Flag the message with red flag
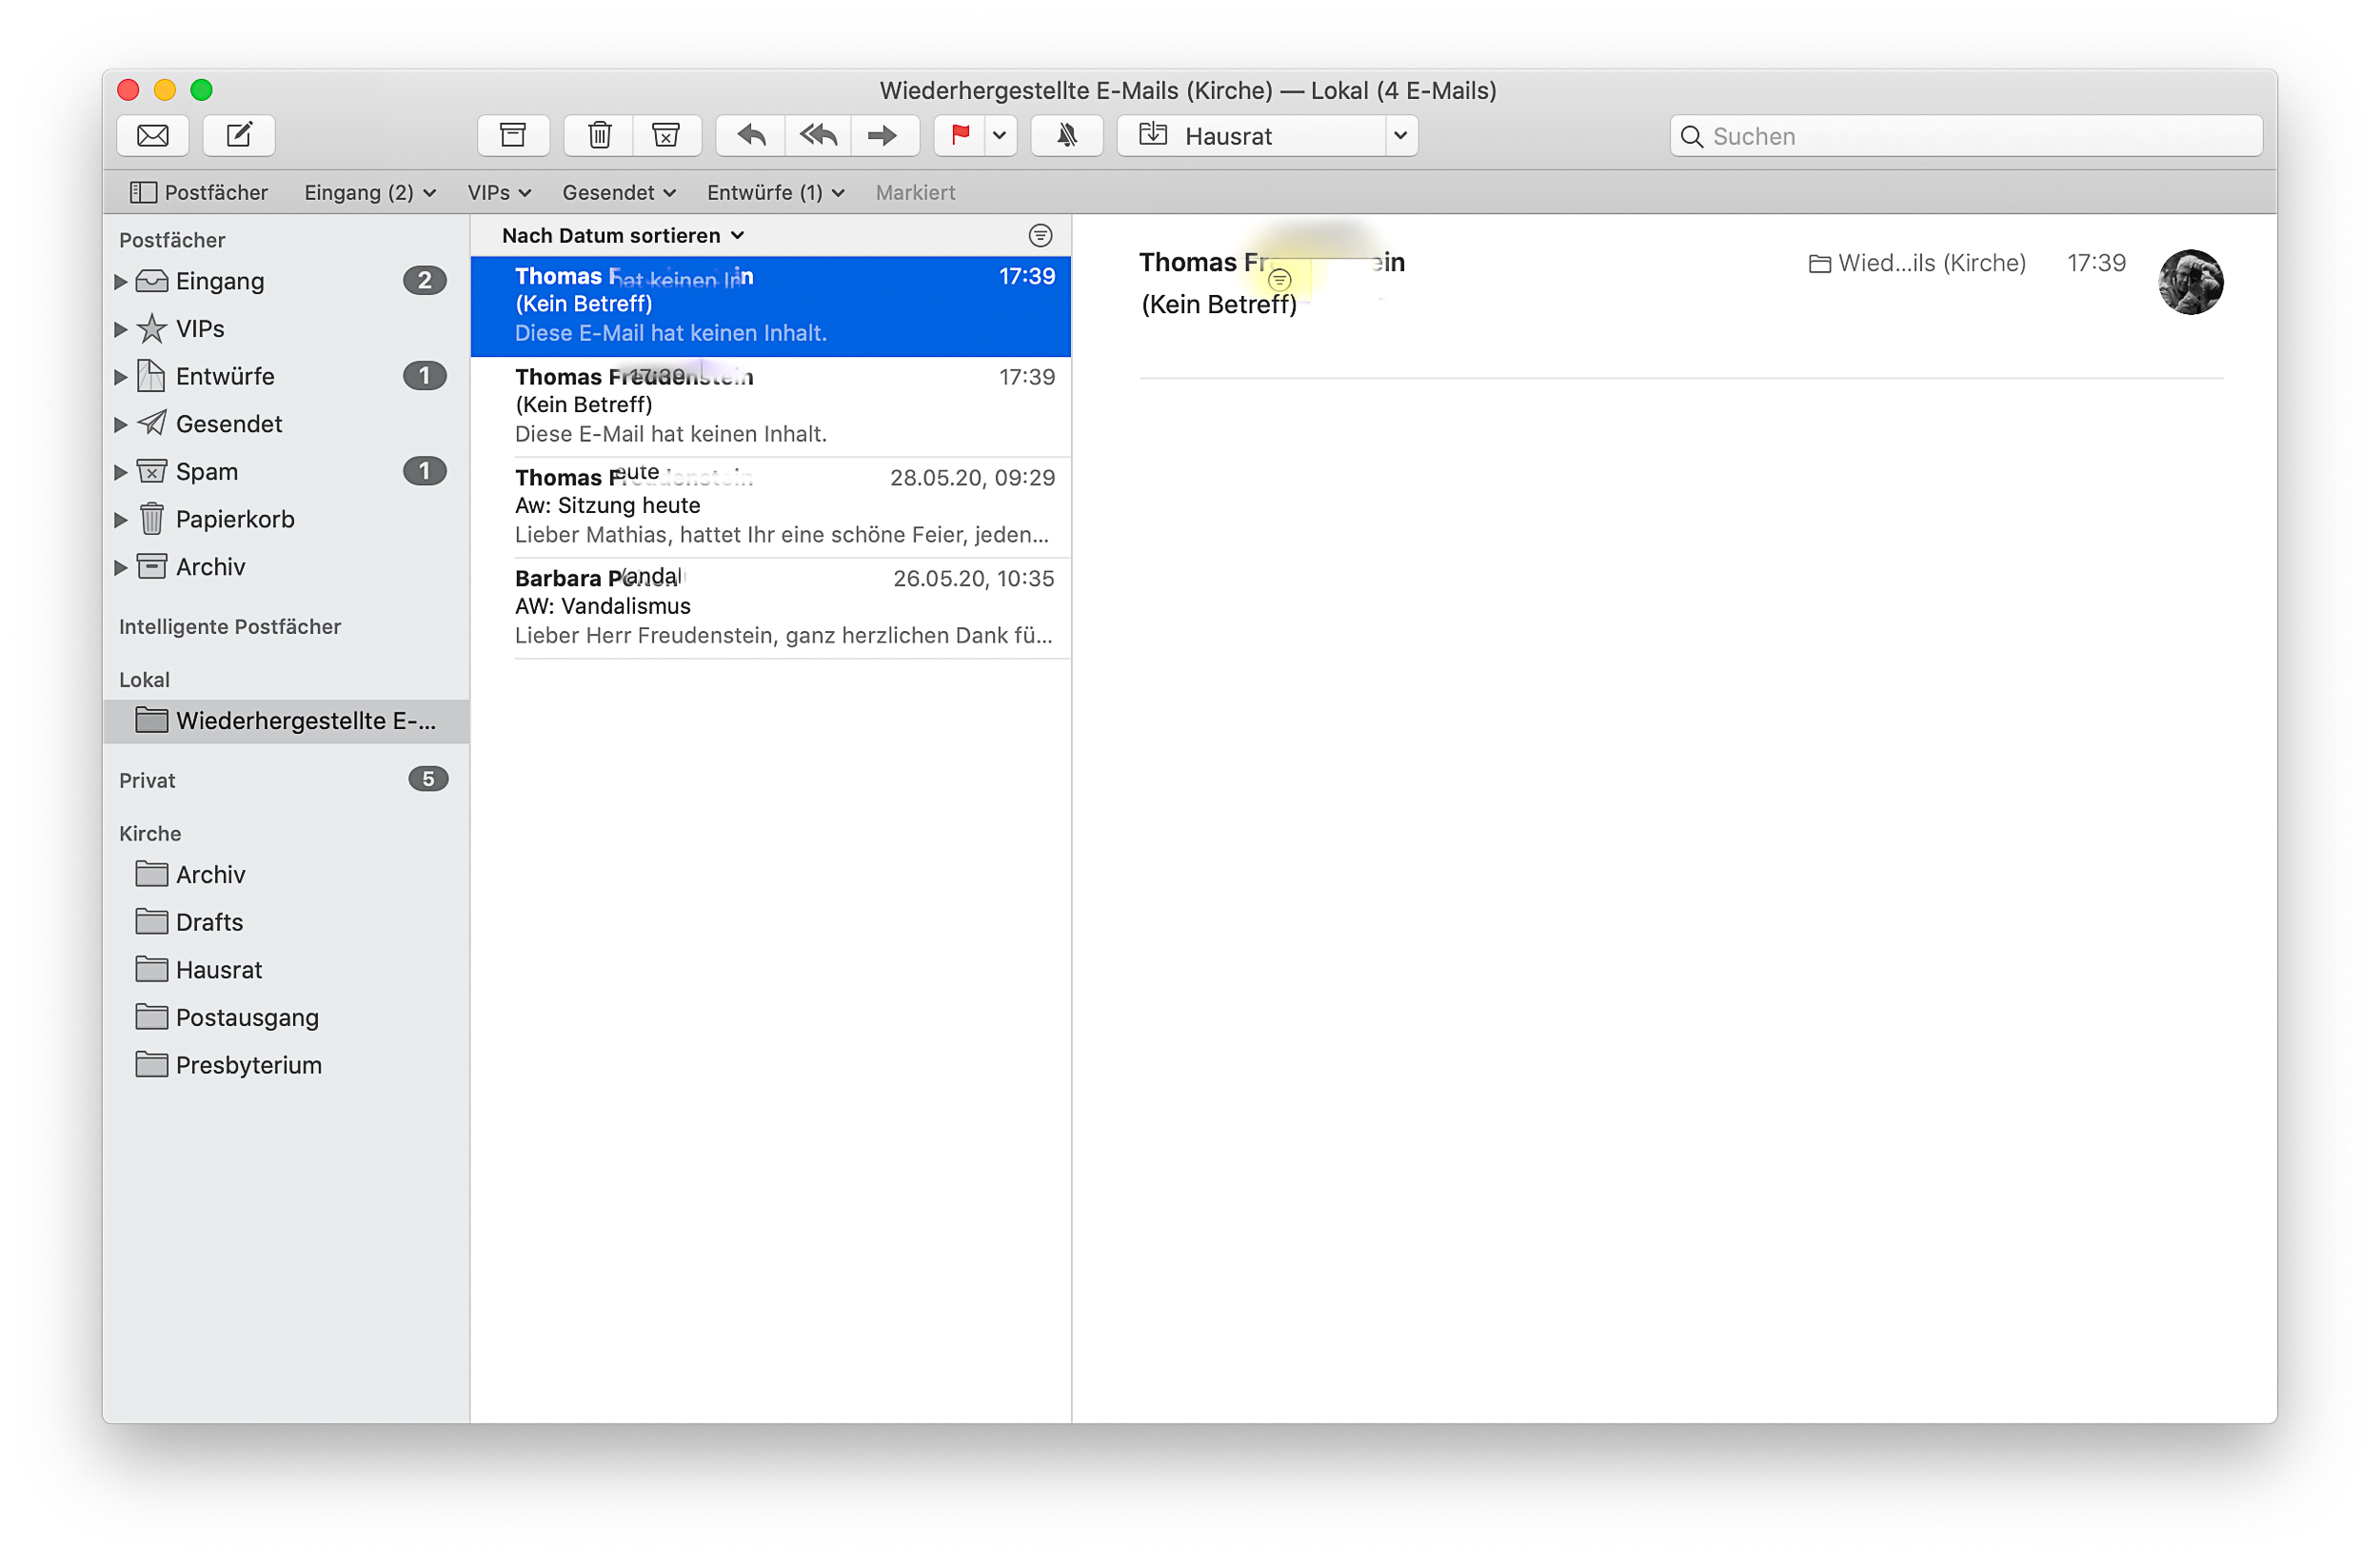2380x1559 pixels. [960, 135]
